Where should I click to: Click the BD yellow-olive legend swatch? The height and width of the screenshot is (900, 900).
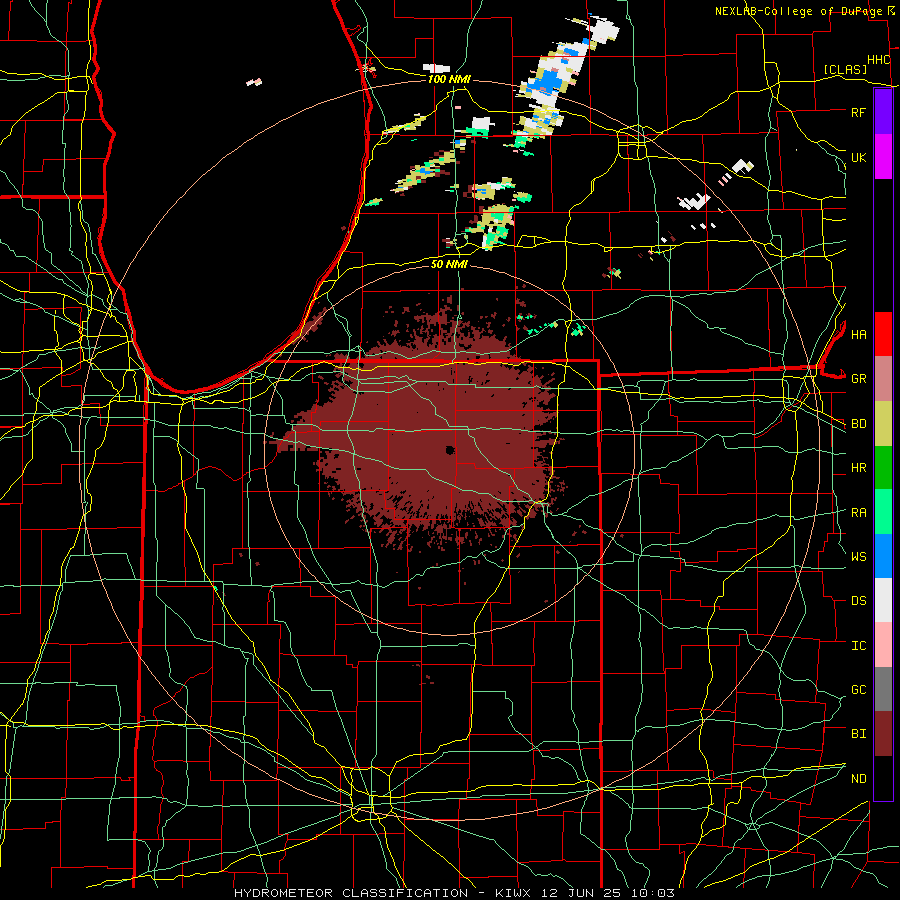point(883,424)
